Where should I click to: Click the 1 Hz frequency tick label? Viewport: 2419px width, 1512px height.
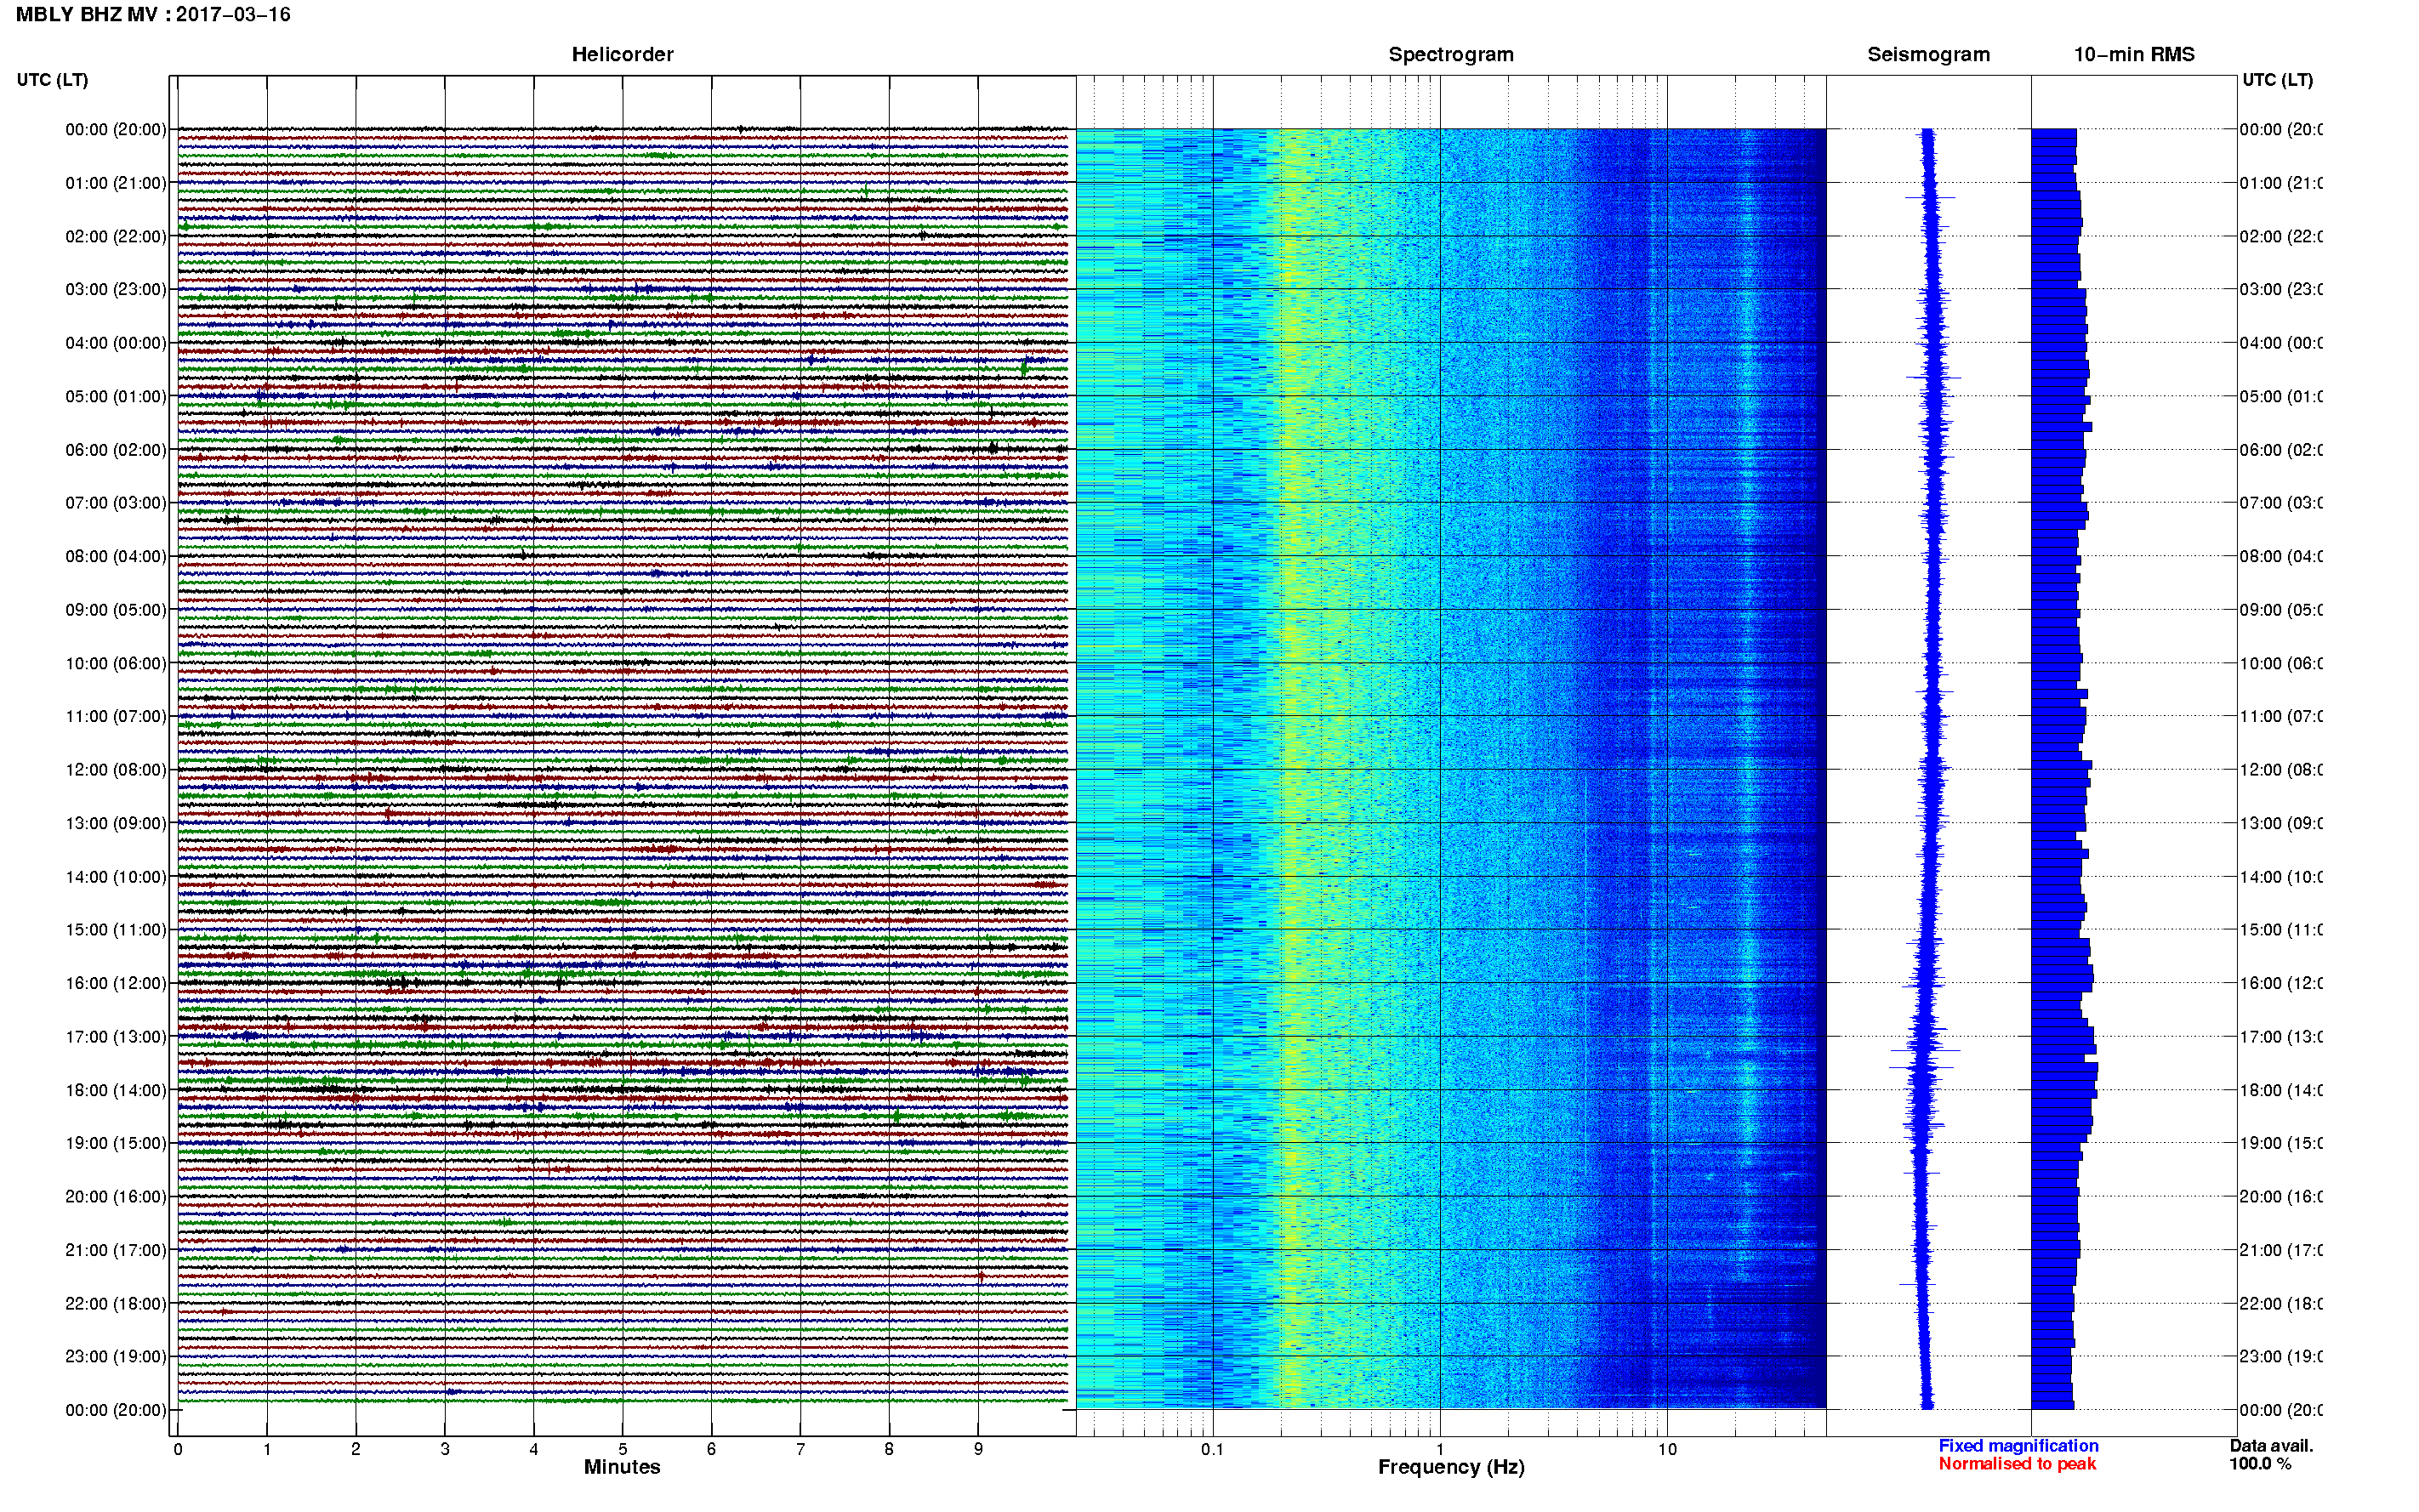(x=1440, y=1449)
